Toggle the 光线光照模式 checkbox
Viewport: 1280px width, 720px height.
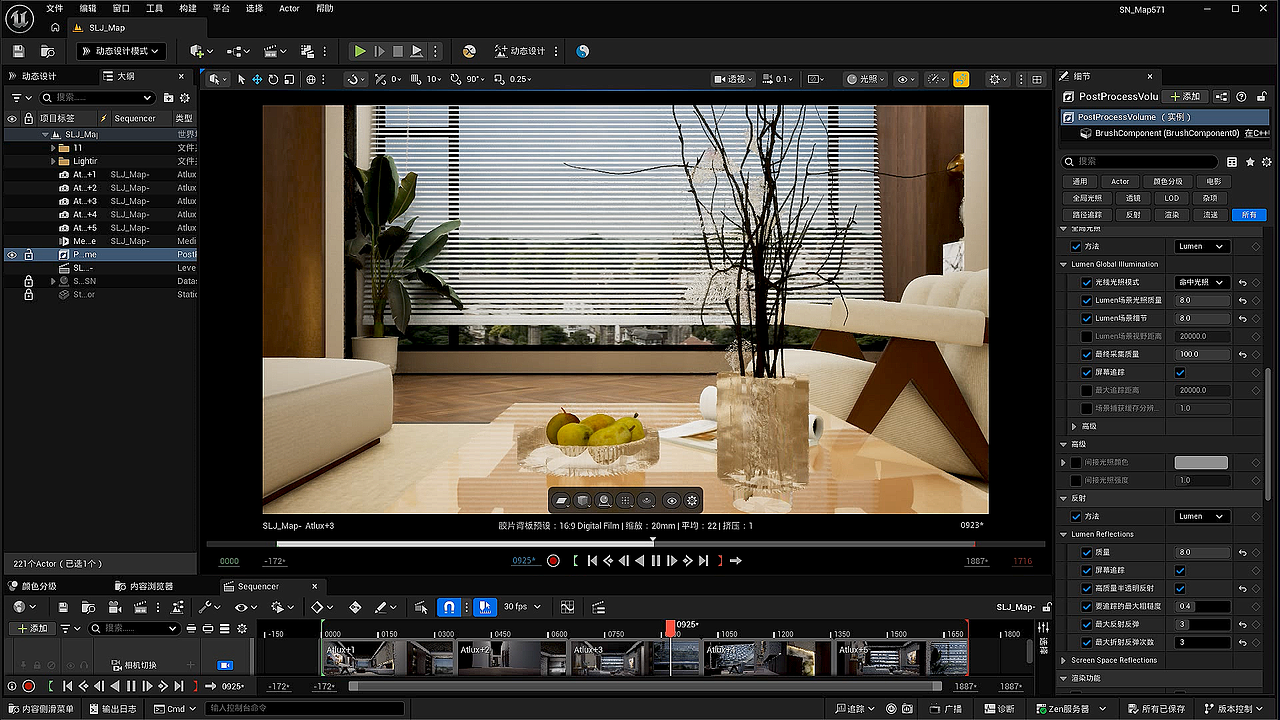[1087, 282]
